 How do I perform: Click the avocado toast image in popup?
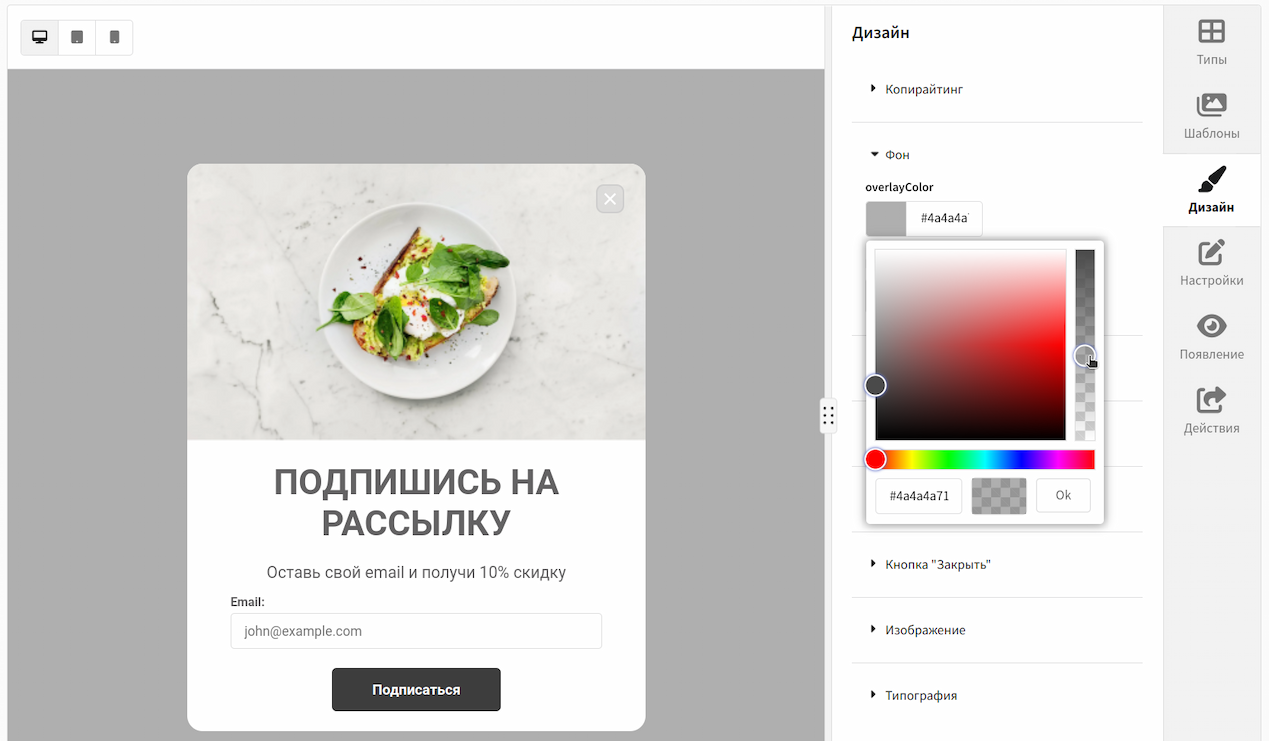click(x=416, y=302)
